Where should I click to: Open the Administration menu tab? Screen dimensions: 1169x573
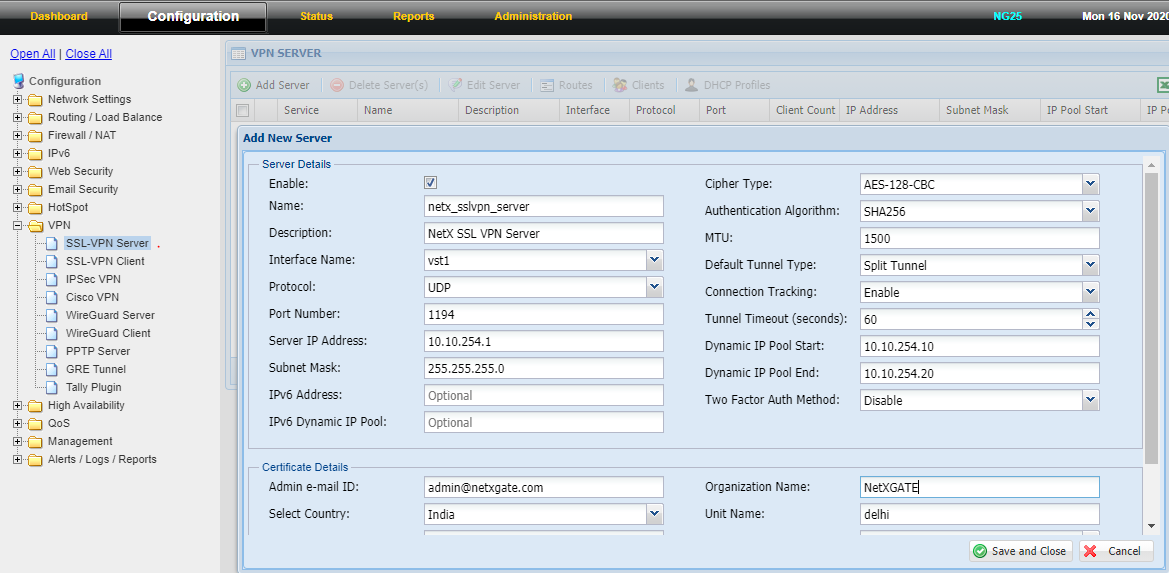[533, 16]
